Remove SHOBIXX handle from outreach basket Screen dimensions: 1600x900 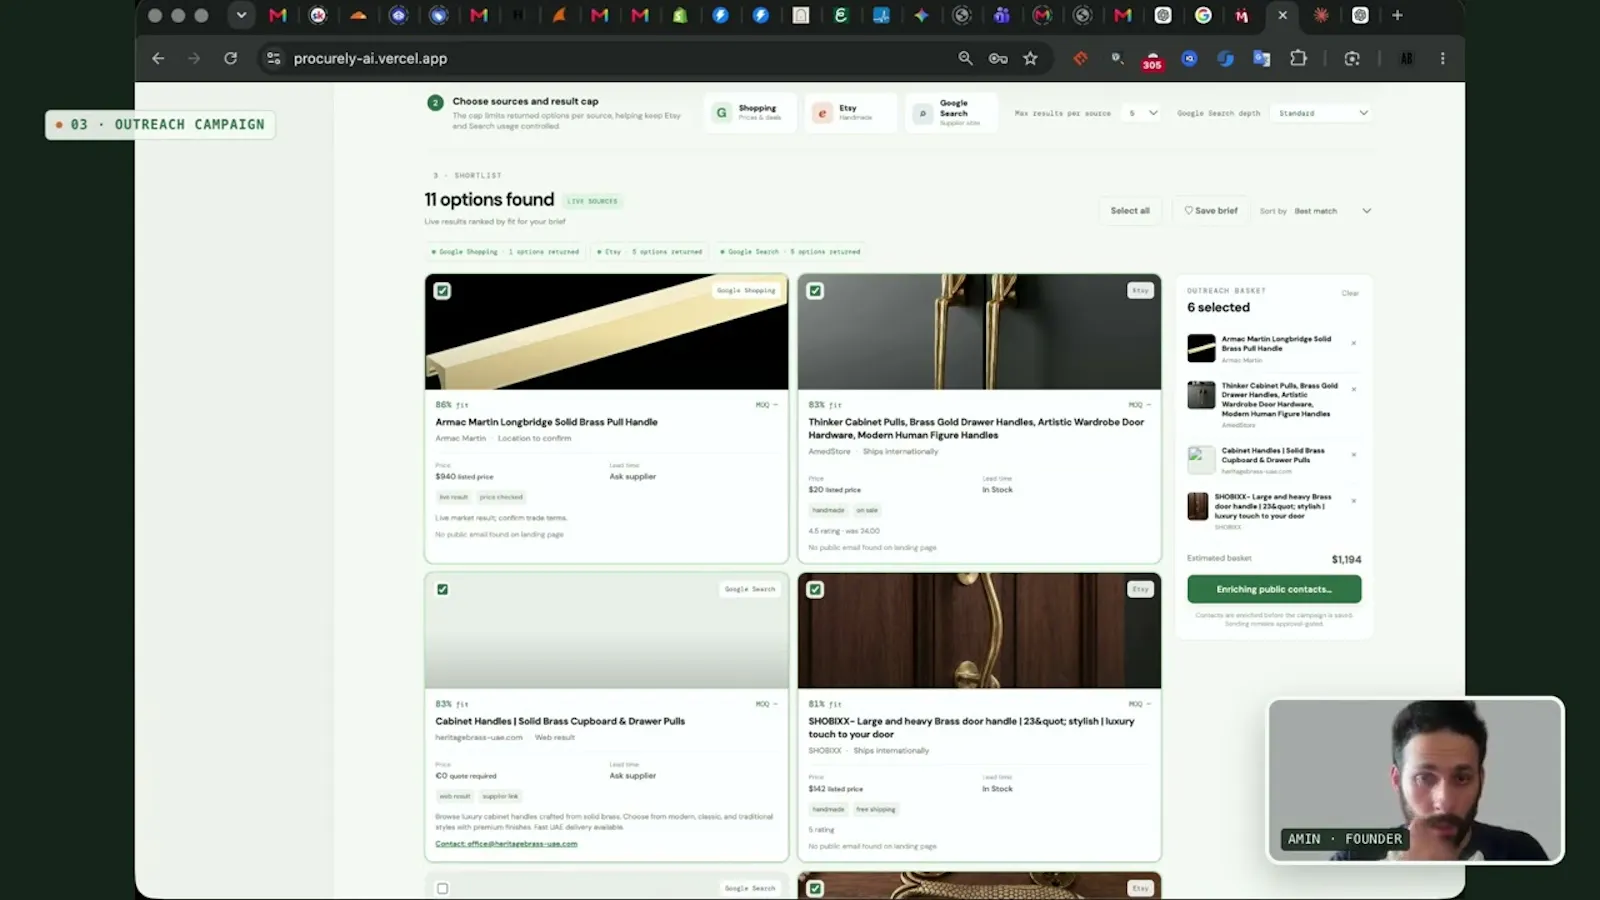(1353, 500)
